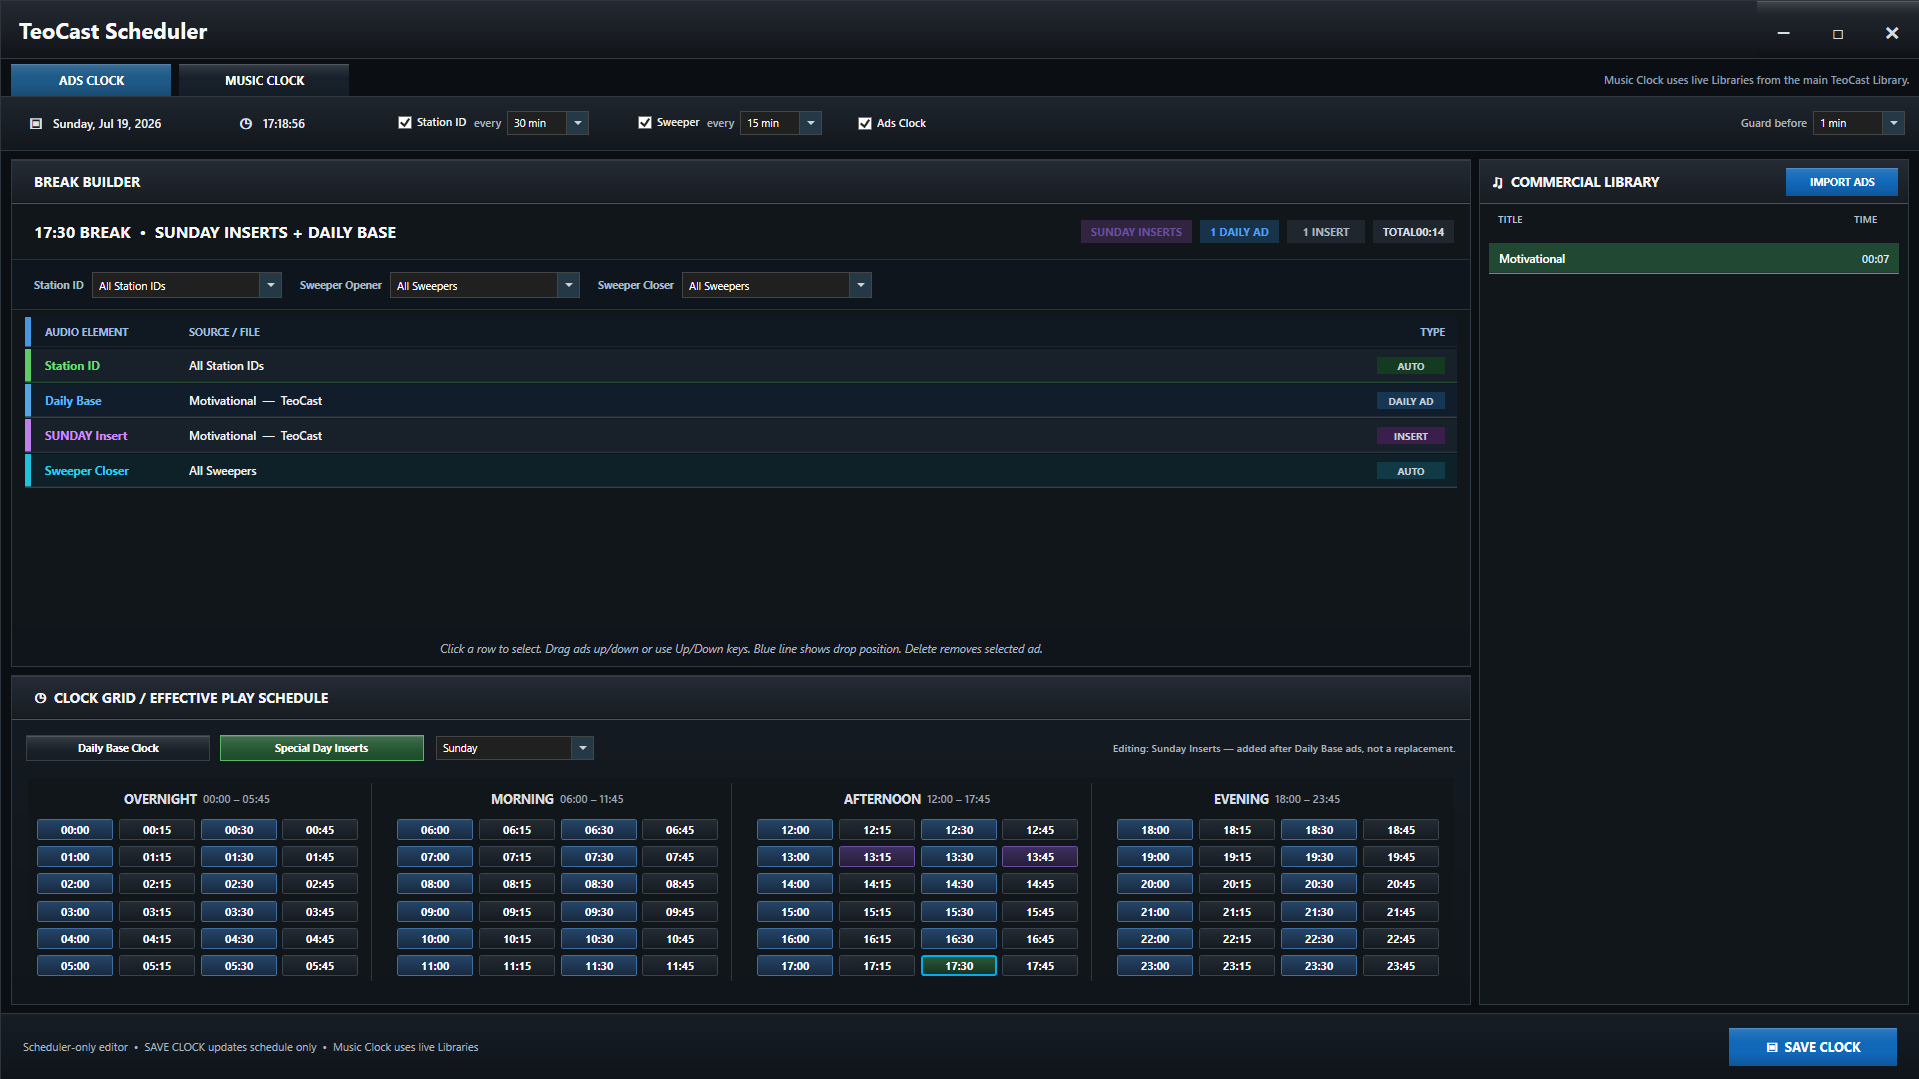Click the date Sunday, Jul 19, 2026
This screenshot has width=1919, height=1079.
107,124
